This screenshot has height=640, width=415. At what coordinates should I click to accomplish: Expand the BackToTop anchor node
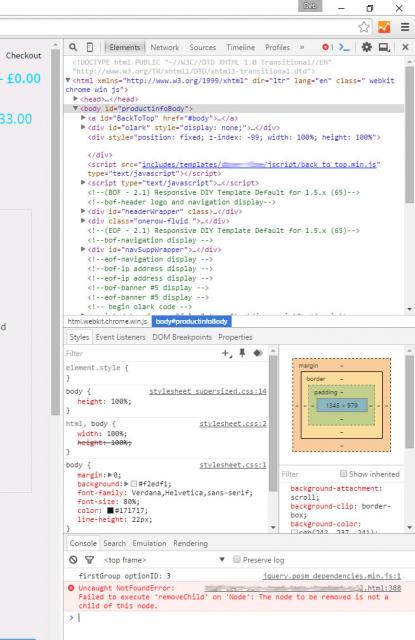coord(83,118)
